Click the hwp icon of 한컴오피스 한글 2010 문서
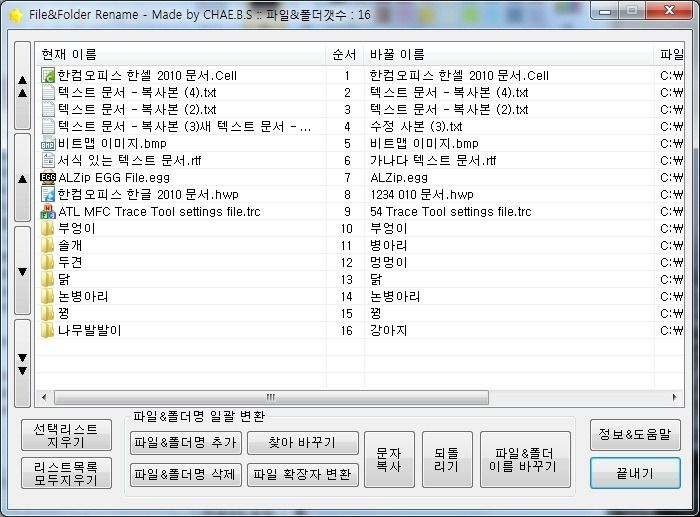This screenshot has width=700, height=517. [x=48, y=194]
